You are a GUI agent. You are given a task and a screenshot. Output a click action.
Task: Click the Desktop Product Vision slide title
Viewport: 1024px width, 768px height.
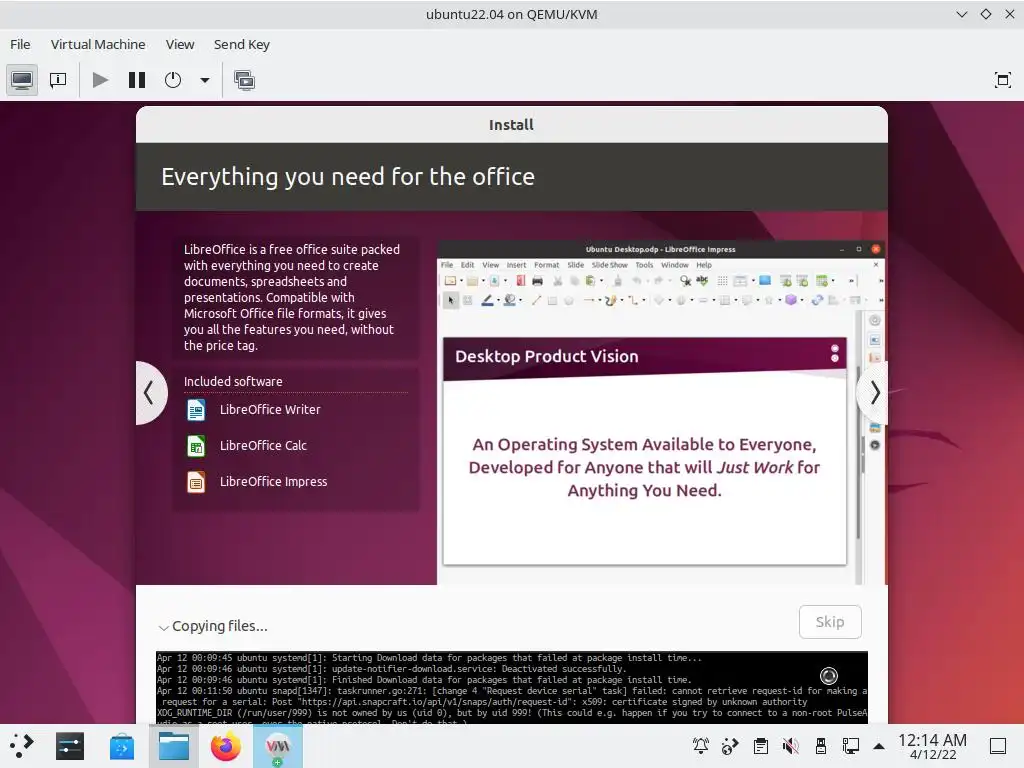click(547, 357)
